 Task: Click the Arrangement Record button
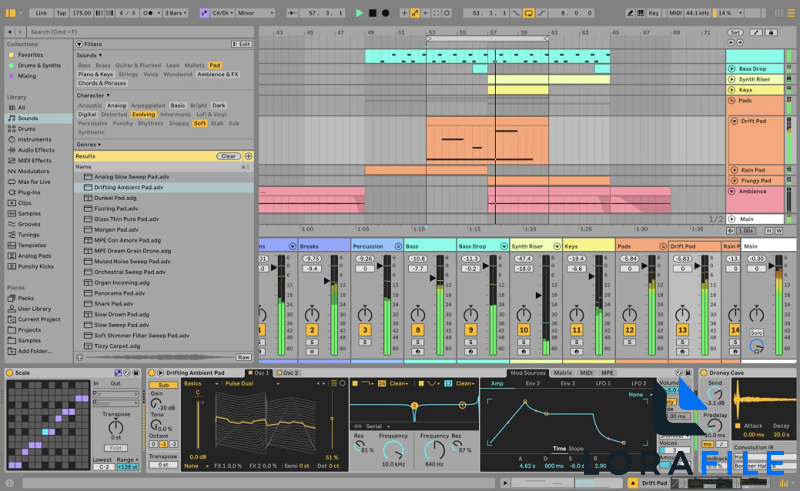pyautogui.click(x=386, y=13)
